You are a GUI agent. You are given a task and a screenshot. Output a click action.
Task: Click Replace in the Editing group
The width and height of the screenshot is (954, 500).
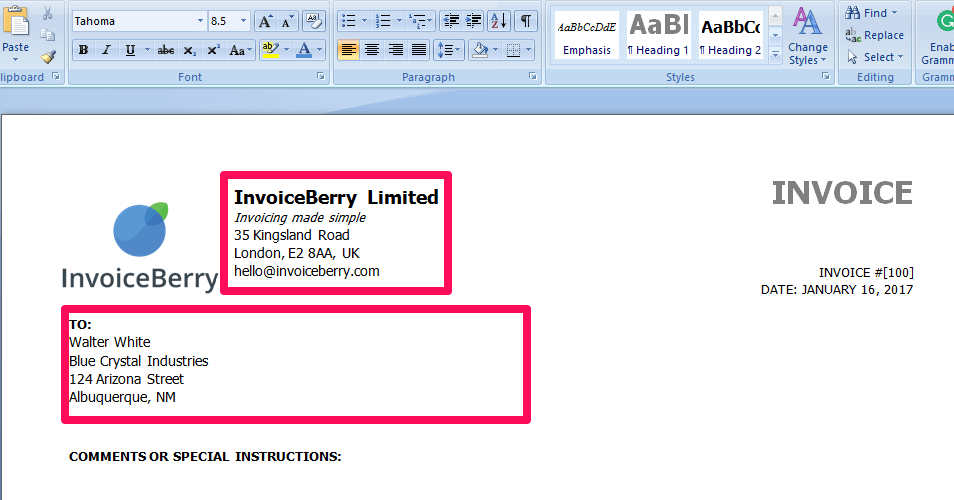tap(875, 35)
